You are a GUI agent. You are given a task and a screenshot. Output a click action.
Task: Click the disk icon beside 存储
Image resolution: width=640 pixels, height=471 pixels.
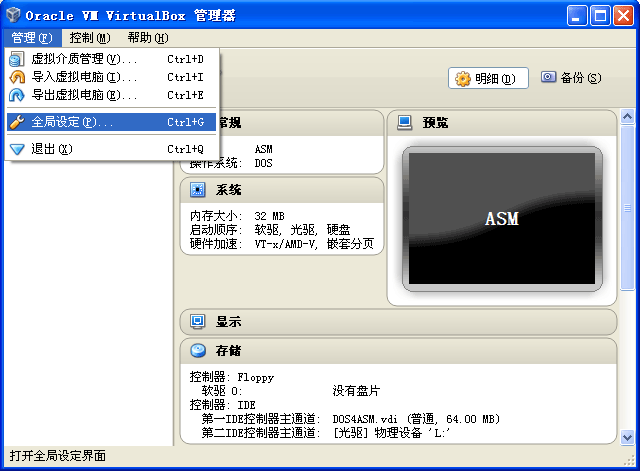198,350
